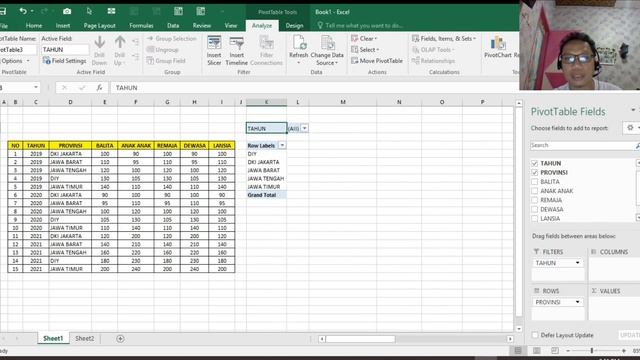This screenshot has height=360, width=640.
Task: Open the Insert ribbon tab
Action: tap(63, 25)
